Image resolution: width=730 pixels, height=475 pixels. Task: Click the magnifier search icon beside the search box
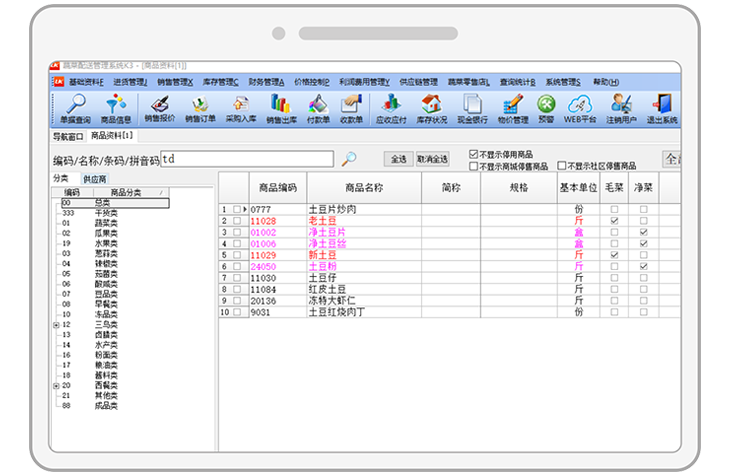click(349, 159)
